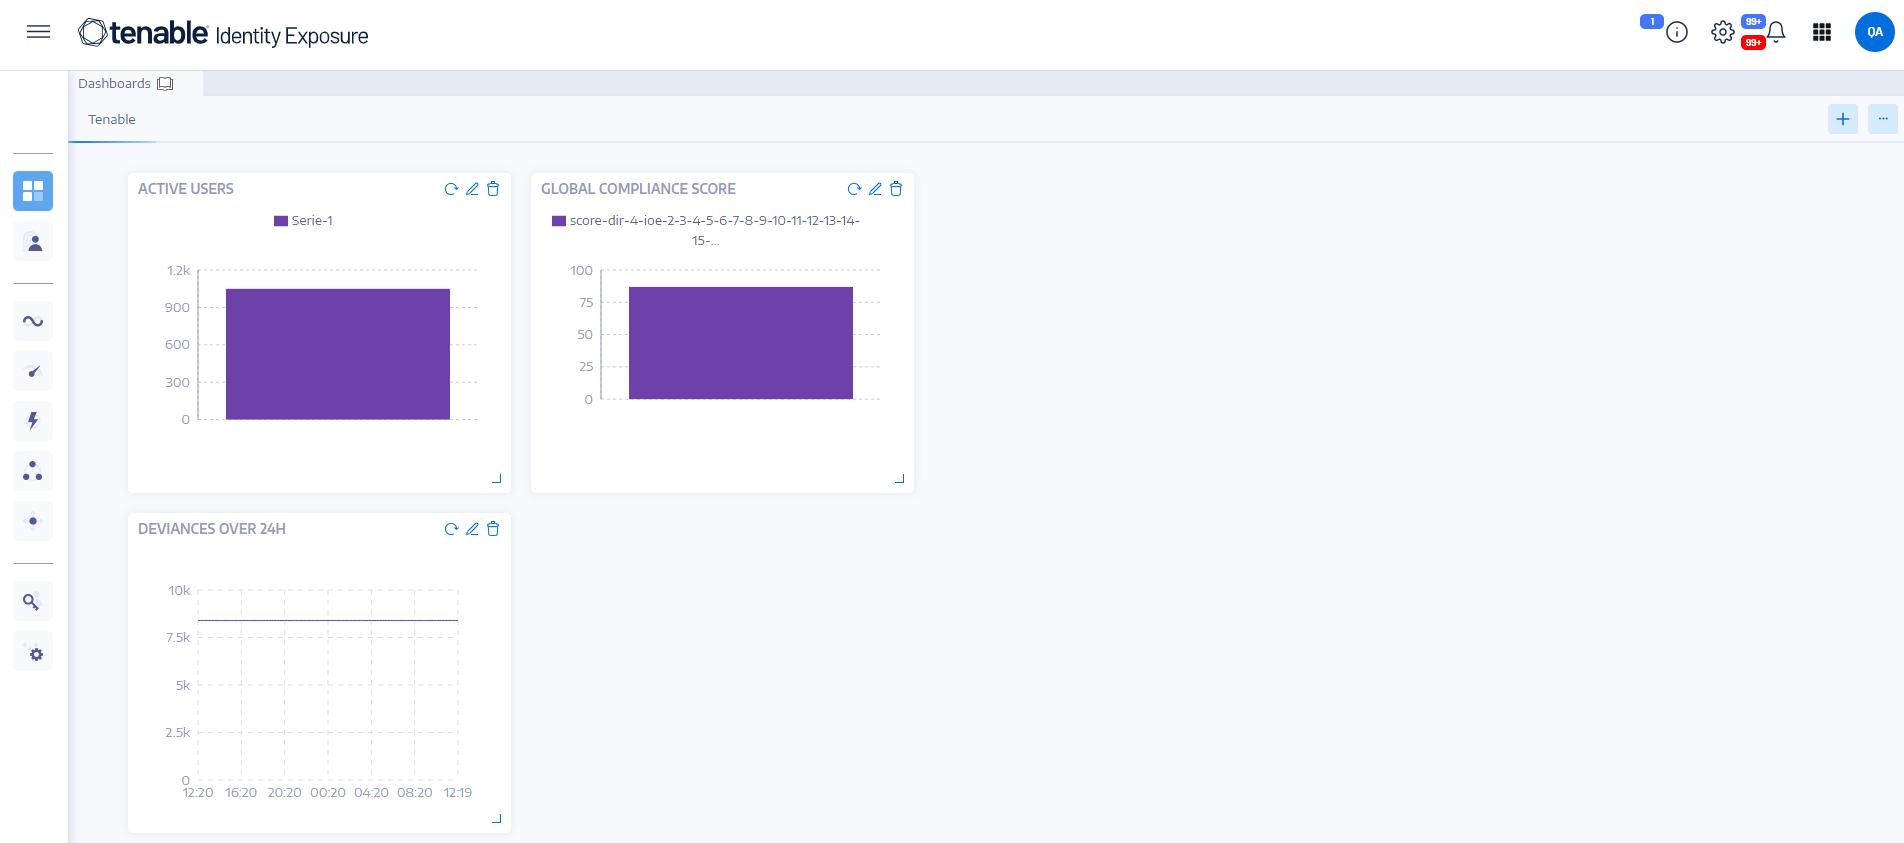Click the DEVIANCES OVER 24H widget title
1904x843 pixels.
(x=212, y=529)
